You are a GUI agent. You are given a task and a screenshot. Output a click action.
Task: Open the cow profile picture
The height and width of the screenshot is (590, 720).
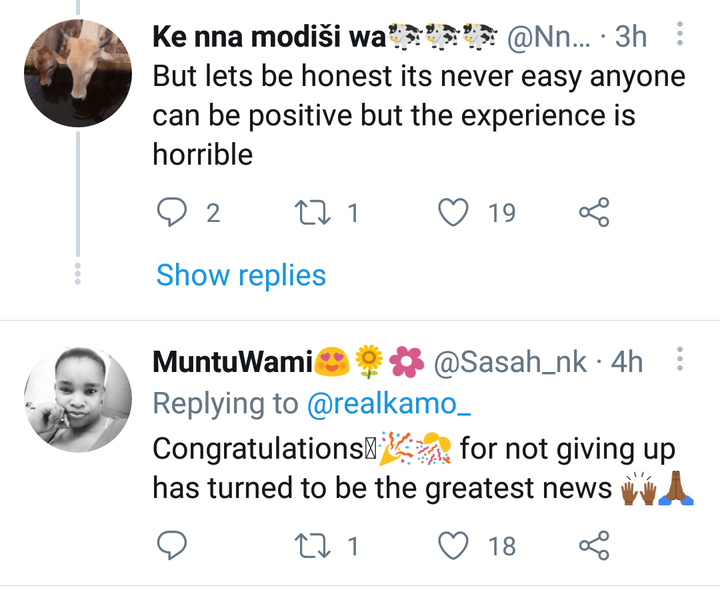click(x=78, y=73)
